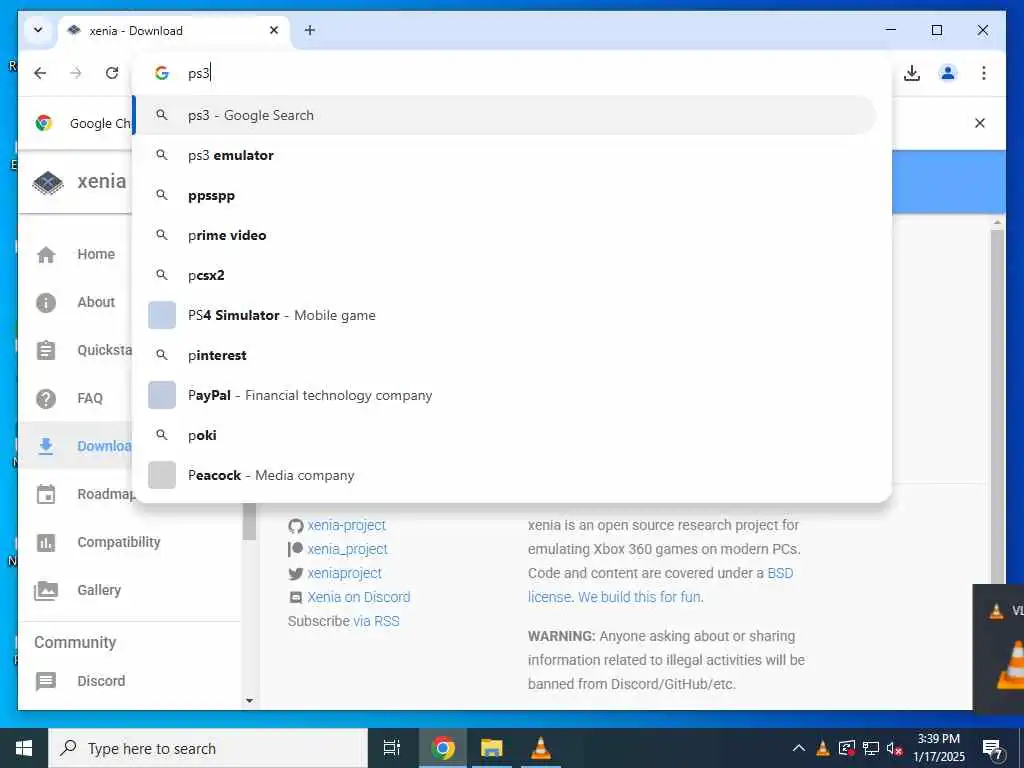Click the address bar containing ps3

[512, 73]
